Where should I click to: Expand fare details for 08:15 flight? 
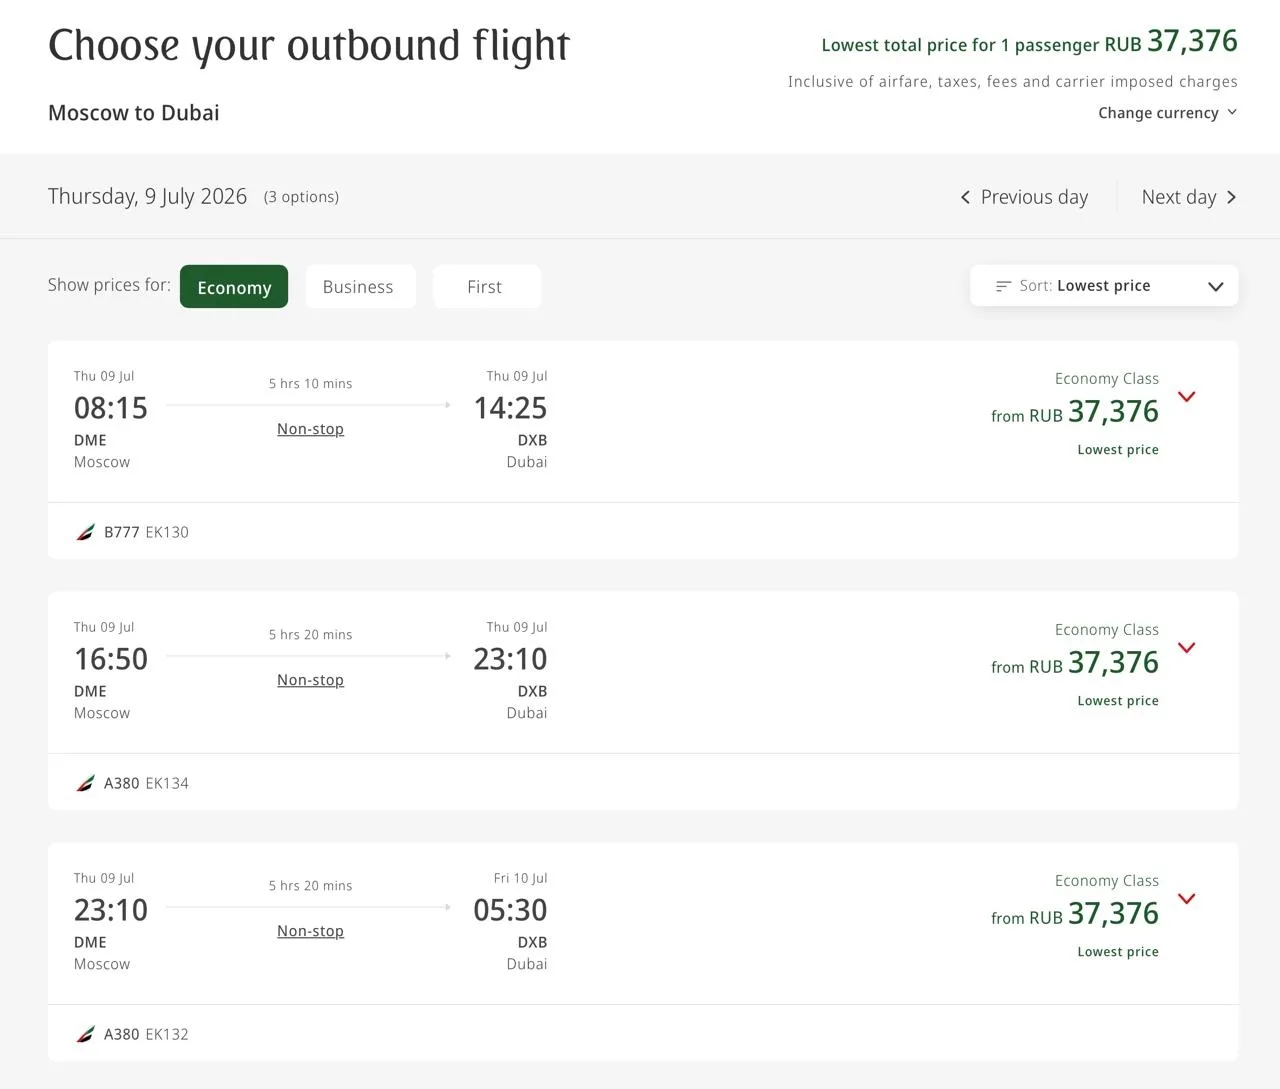click(x=1187, y=397)
